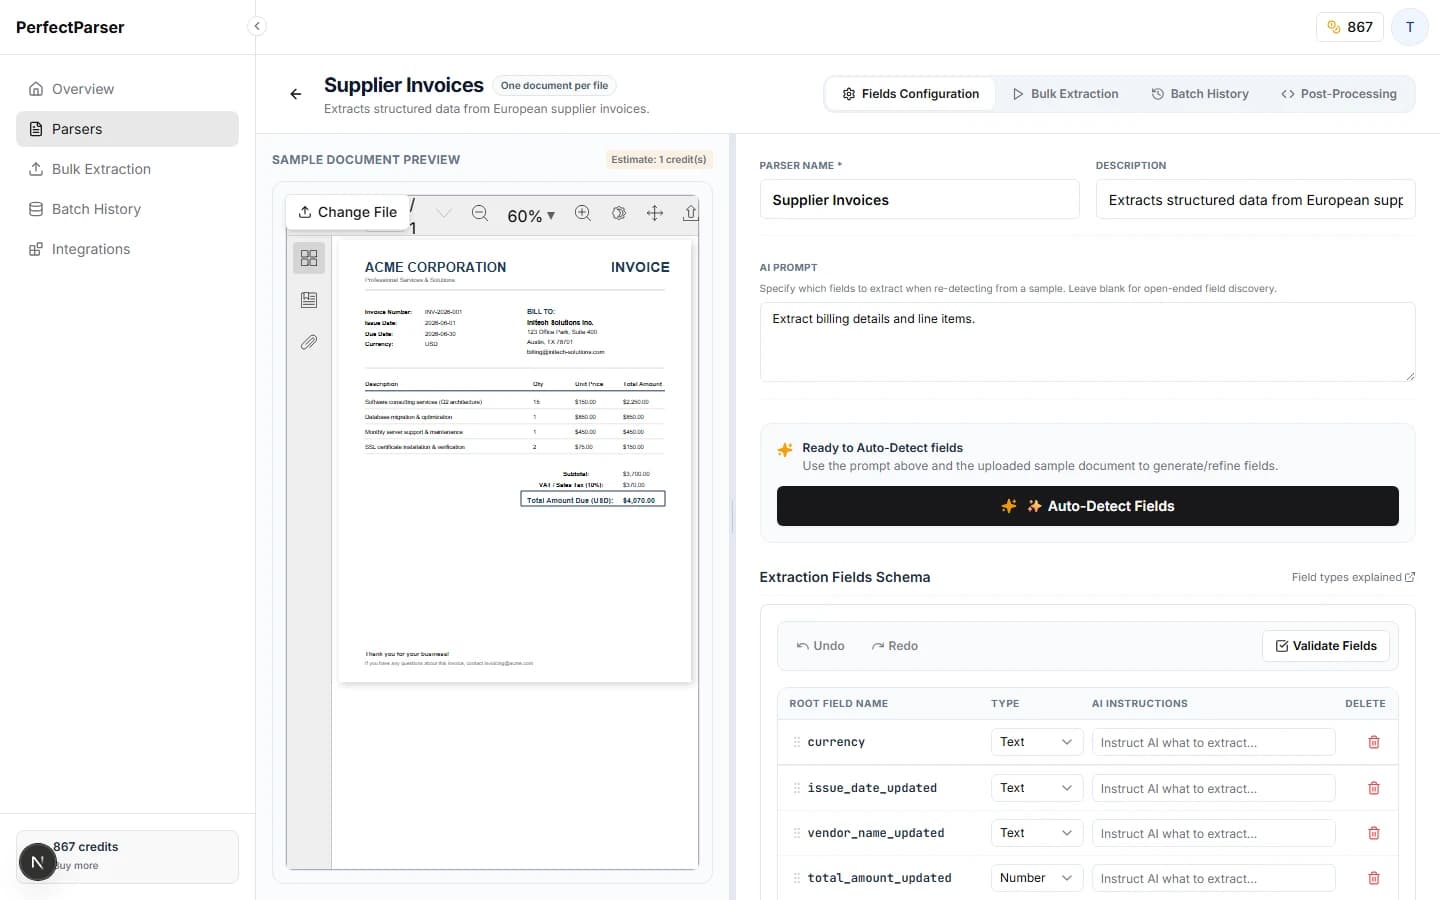Open Batch History in the left sidebar

(x=127, y=209)
